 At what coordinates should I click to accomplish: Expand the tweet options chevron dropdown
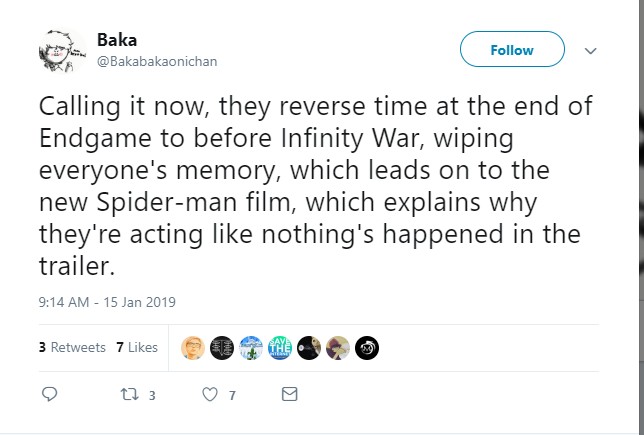pos(590,51)
